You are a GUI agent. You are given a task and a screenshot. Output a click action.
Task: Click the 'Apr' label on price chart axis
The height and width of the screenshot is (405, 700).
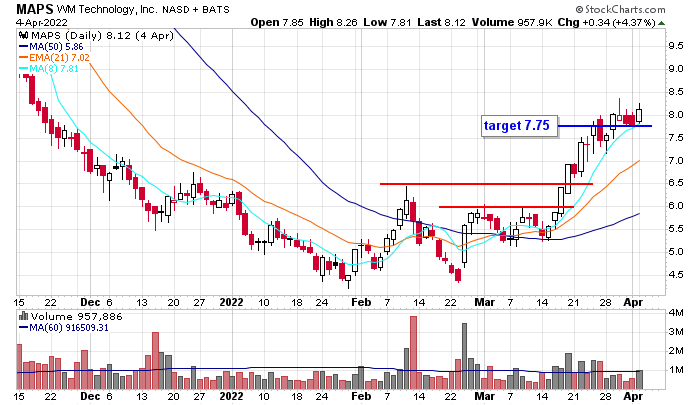pos(633,303)
